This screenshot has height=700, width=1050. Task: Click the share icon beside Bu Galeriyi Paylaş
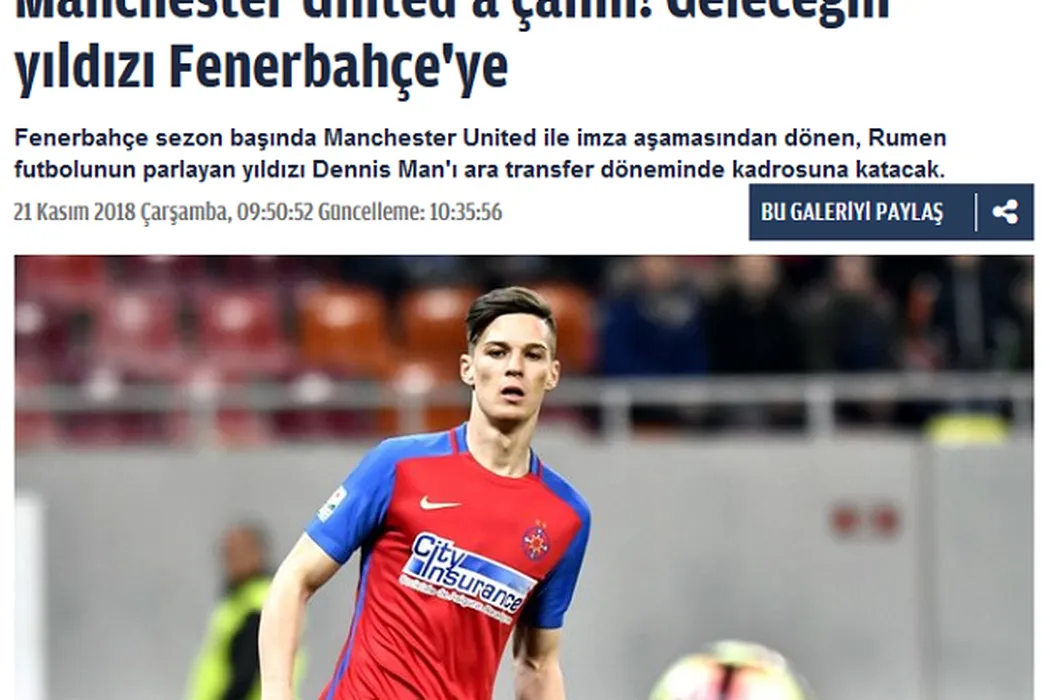pyautogui.click(x=1004, y=212)
